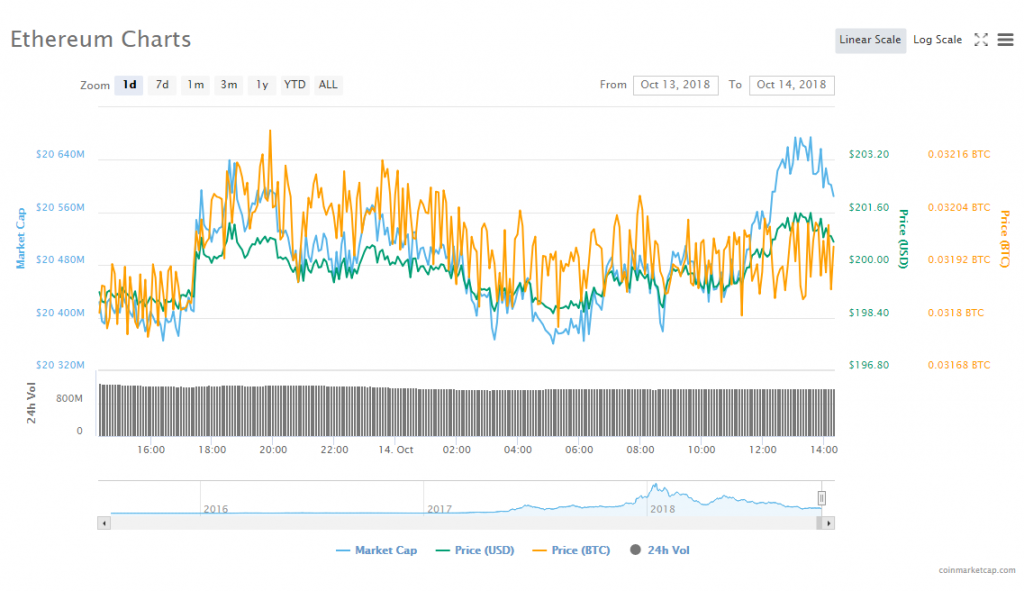Toggle the Market Cap series in legend
Screen dimensions: 1024x591
coord(377,550)
